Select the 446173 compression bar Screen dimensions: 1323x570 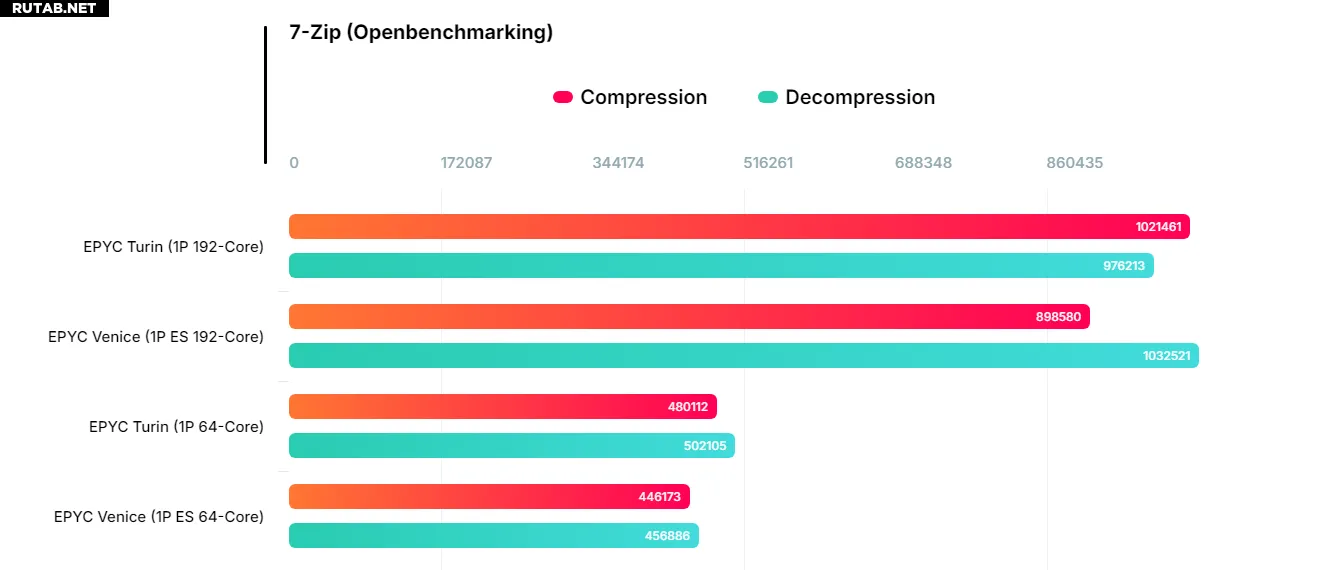pyautogui.click(x=489, y=497)
